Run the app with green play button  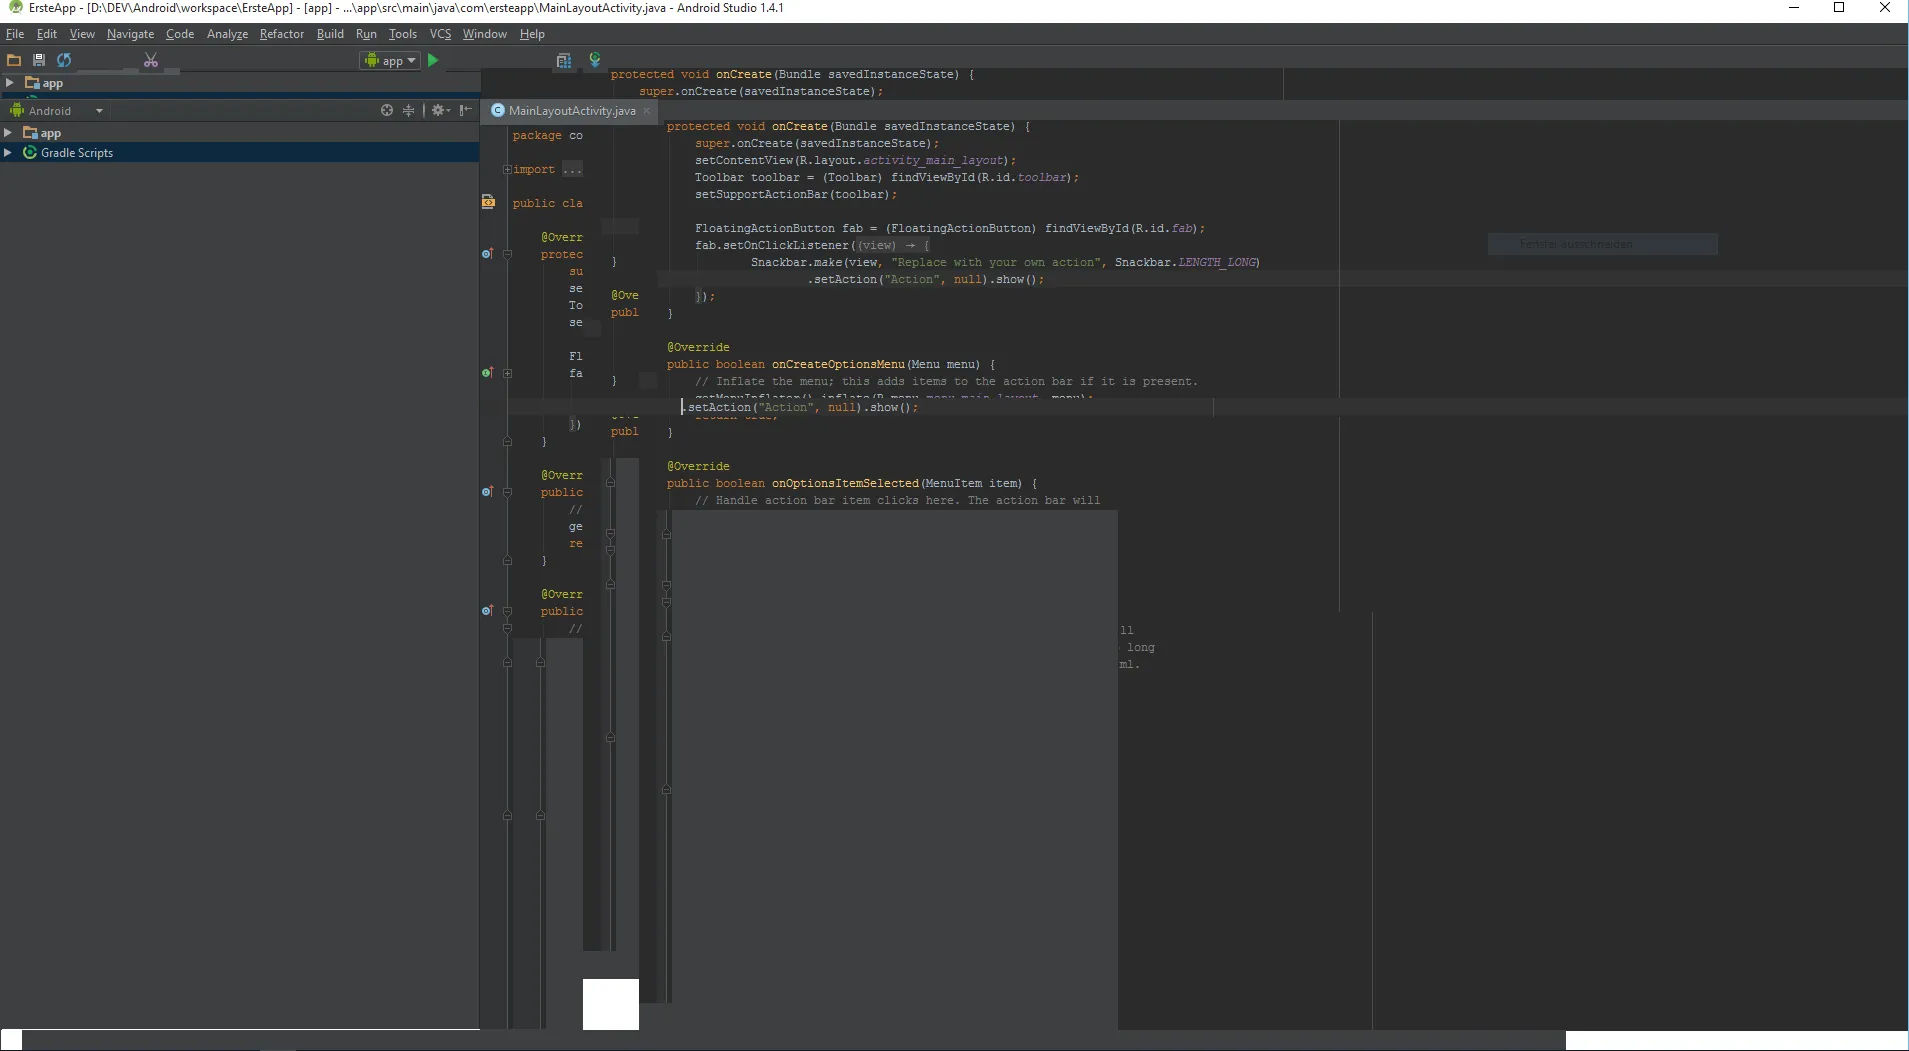[x=433, y=60]
